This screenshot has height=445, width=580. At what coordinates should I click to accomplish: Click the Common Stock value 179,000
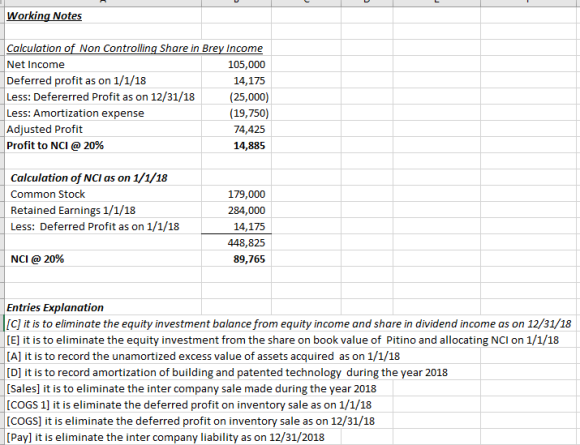point(246,194)
